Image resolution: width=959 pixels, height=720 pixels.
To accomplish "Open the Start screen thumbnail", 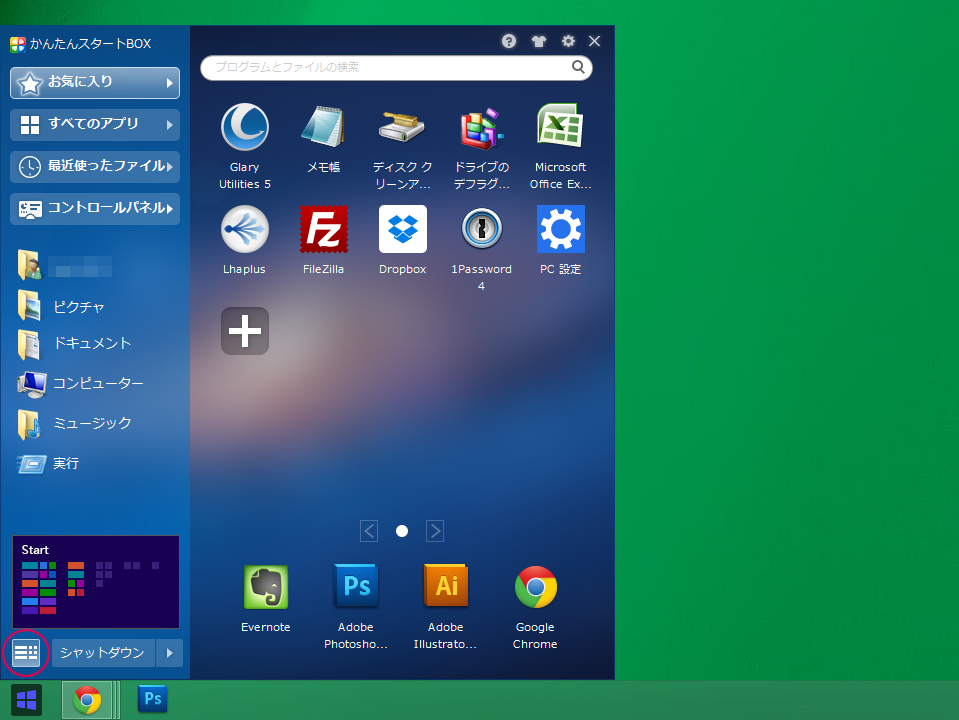I will (x=96, y=582).
